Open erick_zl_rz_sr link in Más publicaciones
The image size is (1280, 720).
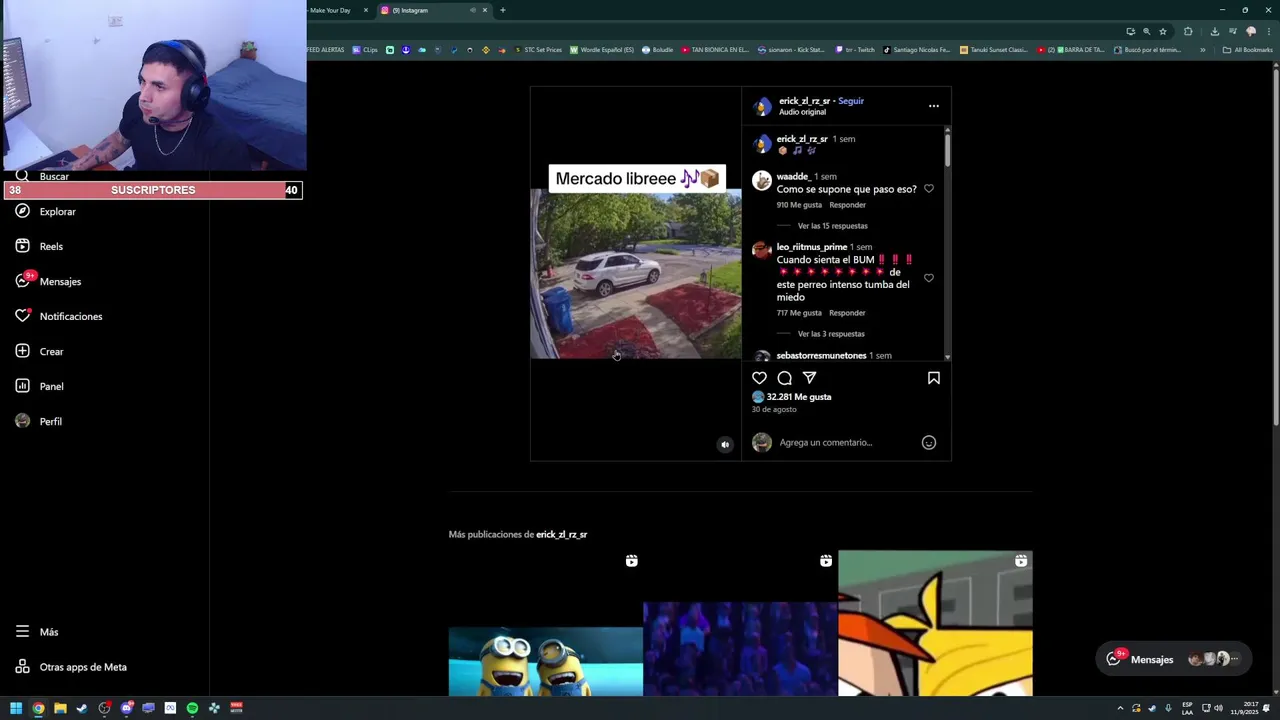tap(561, 535)
